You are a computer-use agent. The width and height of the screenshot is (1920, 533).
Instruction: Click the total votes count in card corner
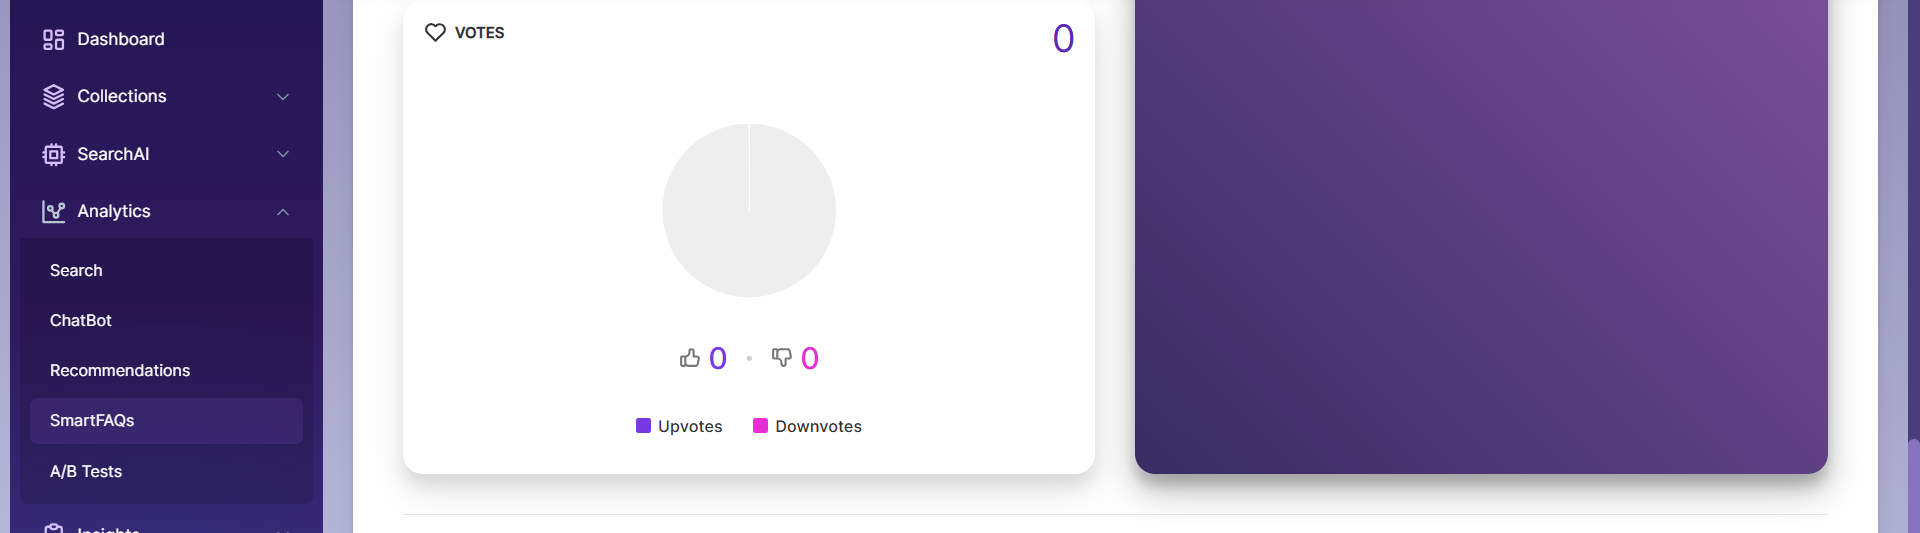coord(1063,39)
